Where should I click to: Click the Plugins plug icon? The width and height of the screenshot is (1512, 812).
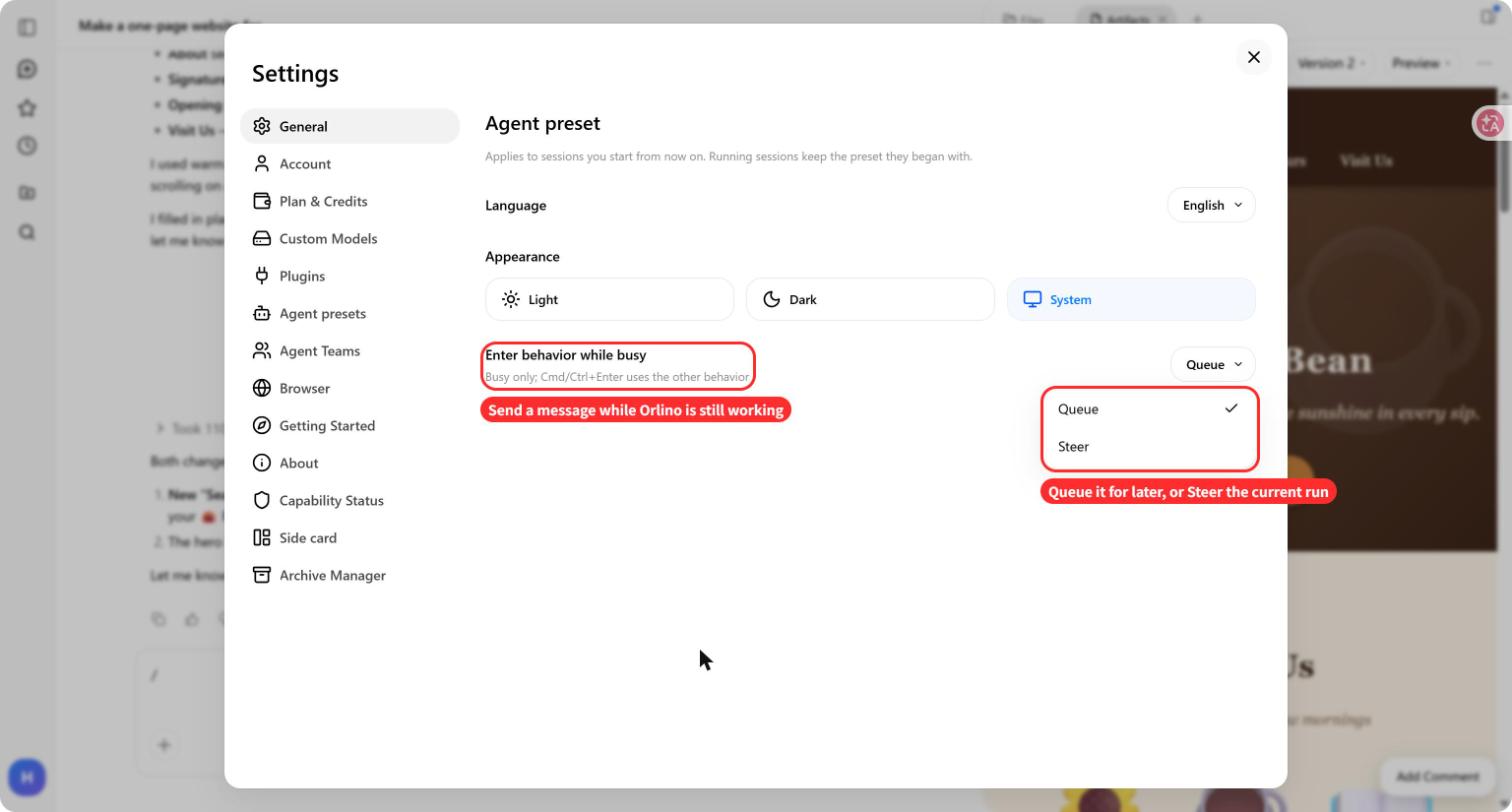point(262,275)
